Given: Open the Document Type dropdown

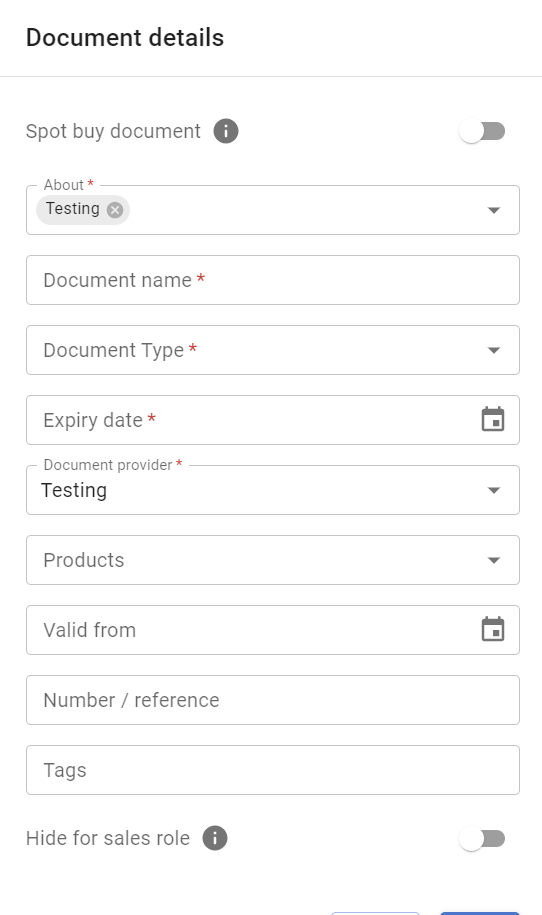Looking at the screenshot, I should tap(273, 350).
